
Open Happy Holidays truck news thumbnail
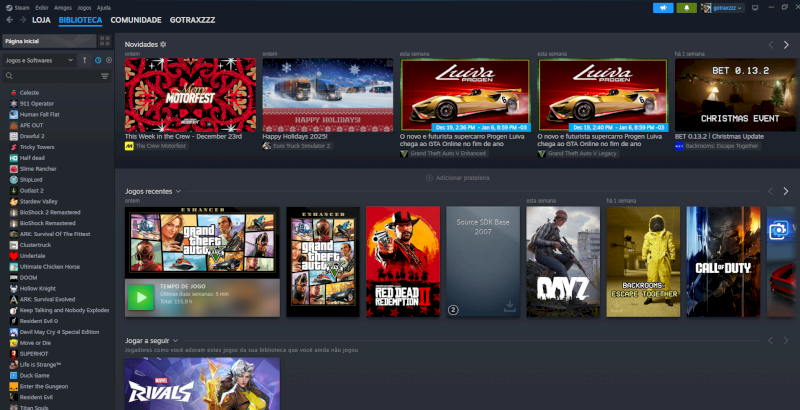click(328, 95)
